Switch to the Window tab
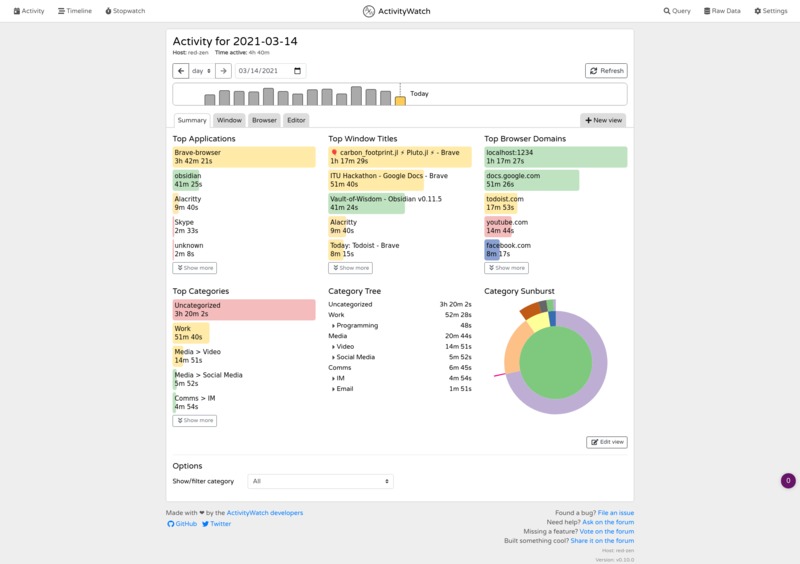The width and height of the screenshot is (800, 564). click(229, 120)
